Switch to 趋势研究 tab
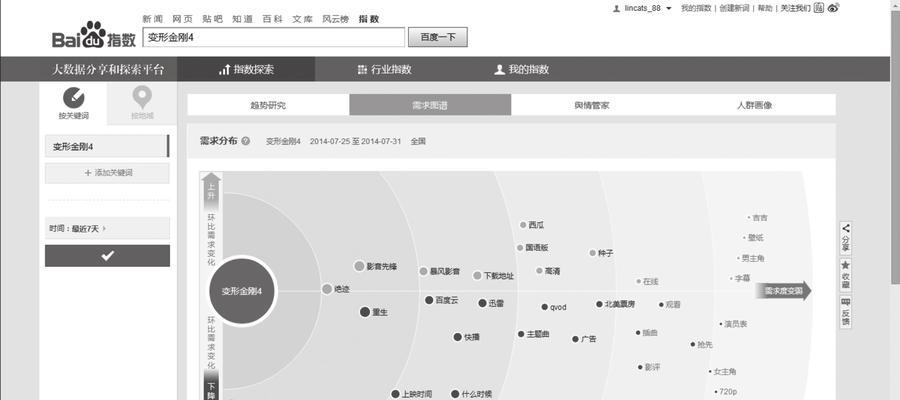900x400 pixels. click(268, 105)
